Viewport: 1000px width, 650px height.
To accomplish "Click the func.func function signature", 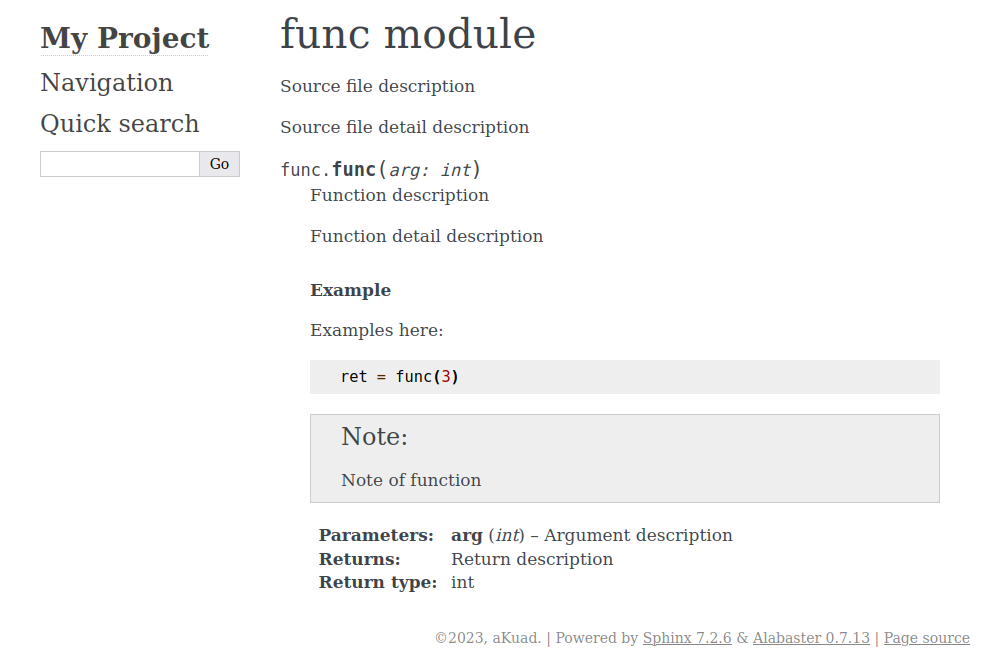I will point(353,169).
